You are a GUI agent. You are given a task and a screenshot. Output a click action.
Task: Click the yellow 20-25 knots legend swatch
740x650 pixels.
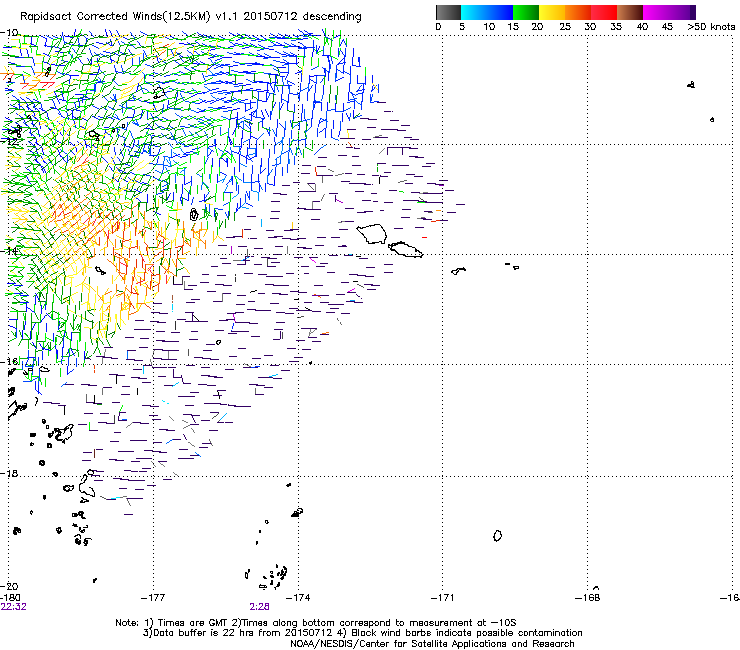click(552, 12)
